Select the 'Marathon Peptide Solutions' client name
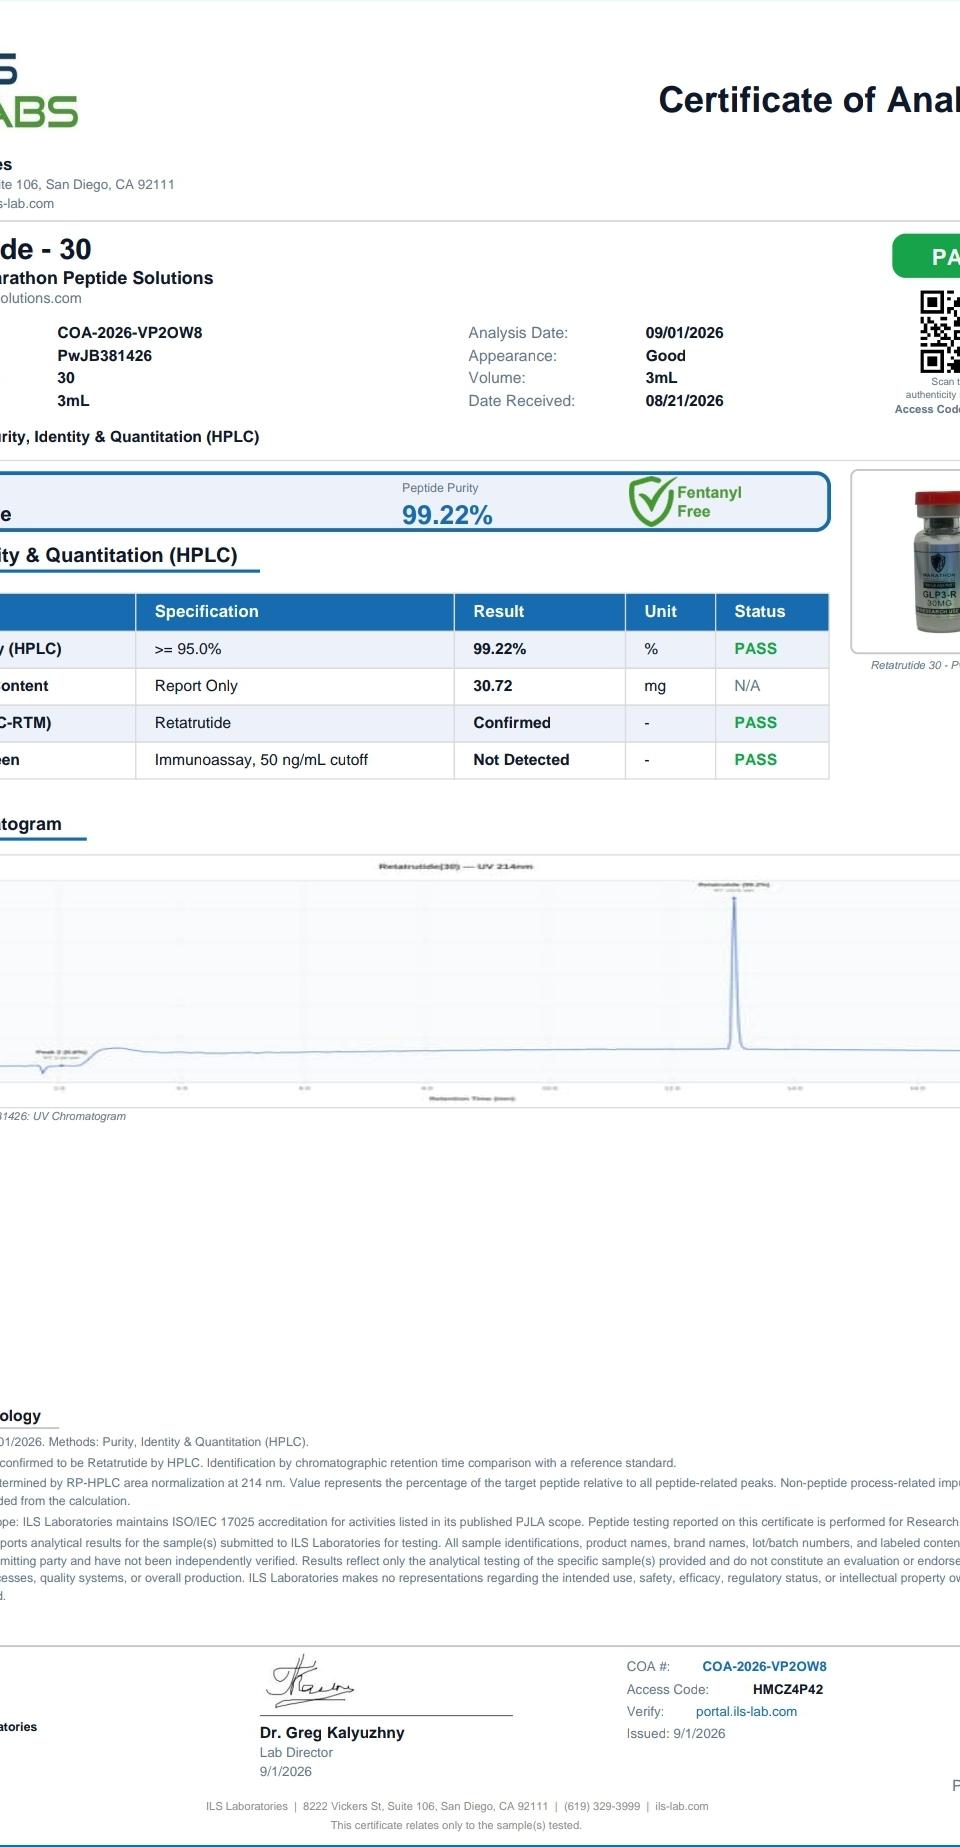 [x=106, y=278]
